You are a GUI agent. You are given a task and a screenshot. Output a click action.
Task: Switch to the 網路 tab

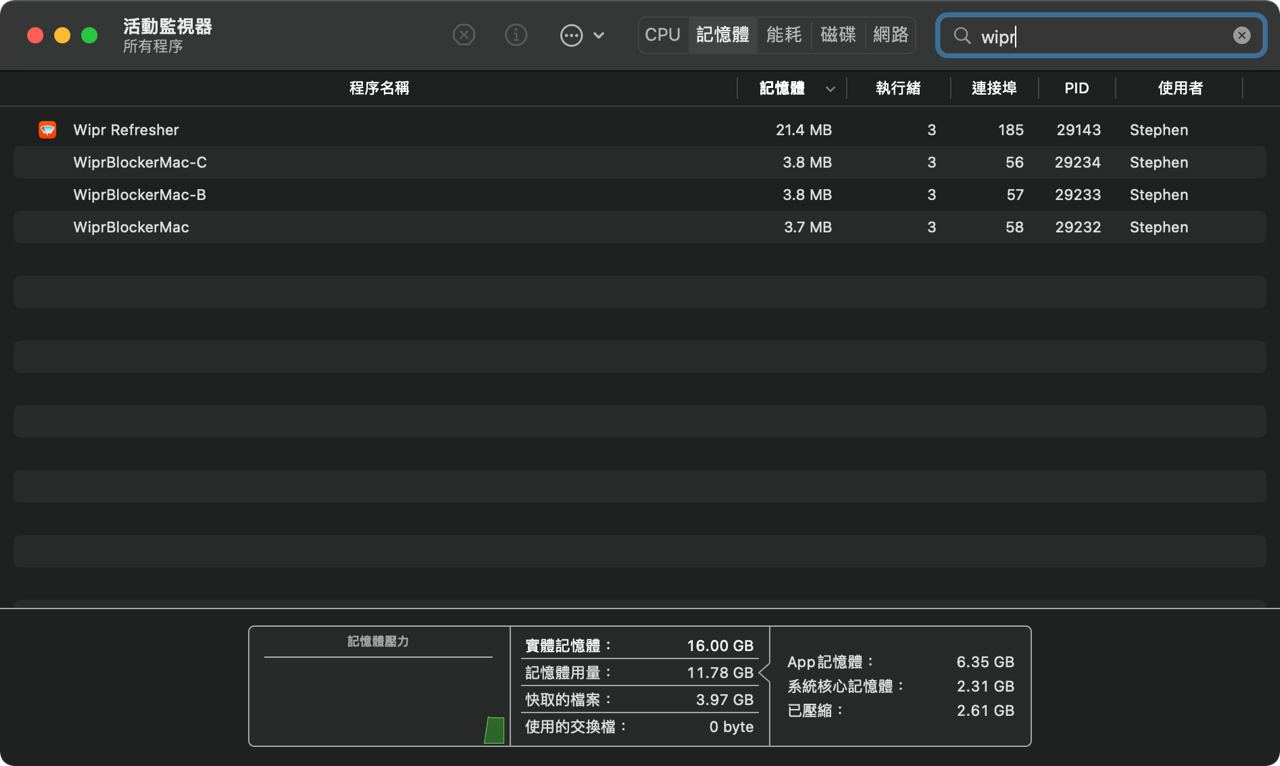coord(891,35)
